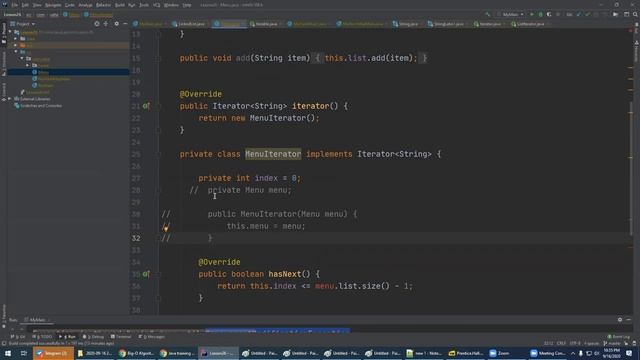Open Run panel settings gear icon
The height and width of the screenshot is (360, 640).
tap(620, 320)
